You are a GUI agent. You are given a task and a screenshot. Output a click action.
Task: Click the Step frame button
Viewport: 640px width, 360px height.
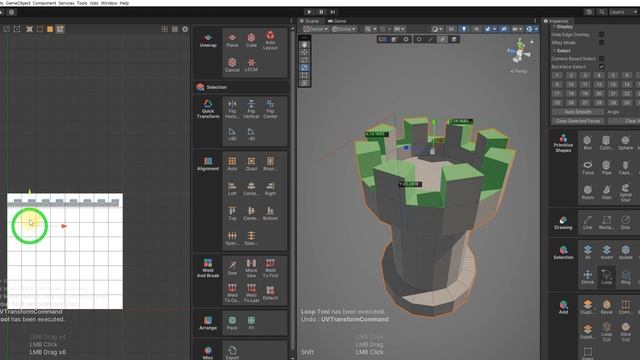[333, 12]
